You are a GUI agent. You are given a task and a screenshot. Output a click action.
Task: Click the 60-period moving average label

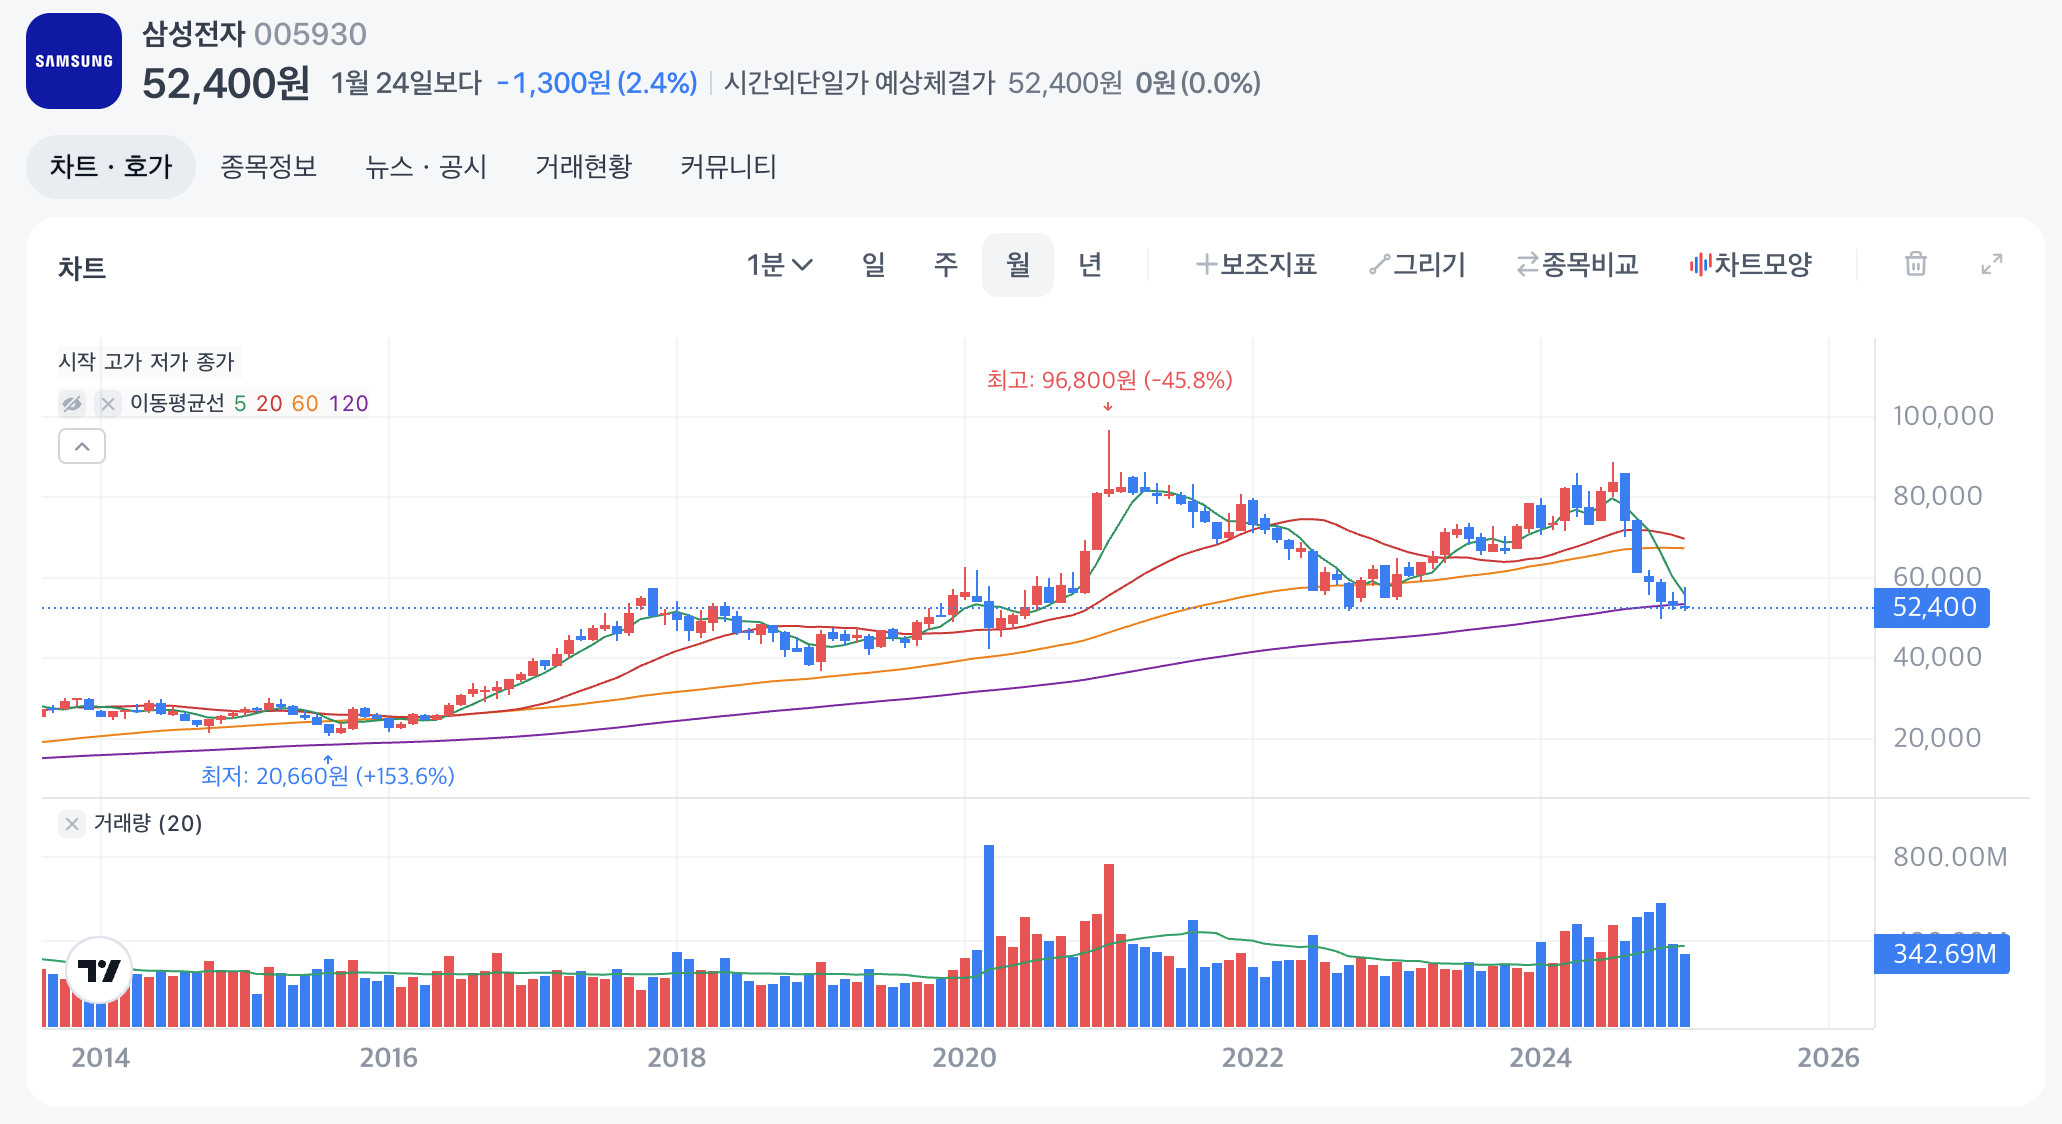[x=305, y=403]
